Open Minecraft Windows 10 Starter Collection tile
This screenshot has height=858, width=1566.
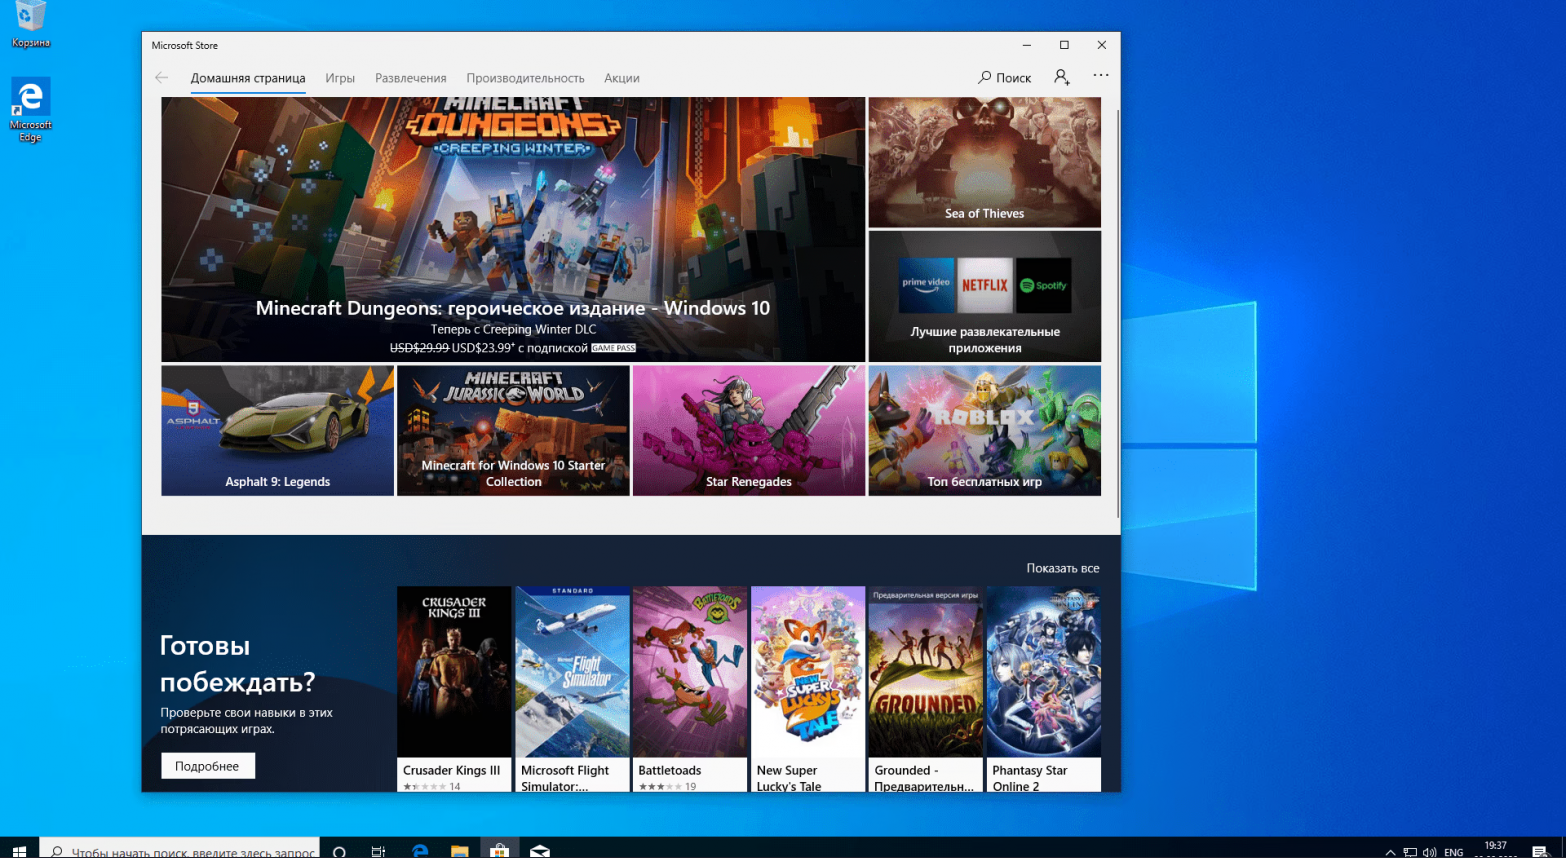point(513,430)
